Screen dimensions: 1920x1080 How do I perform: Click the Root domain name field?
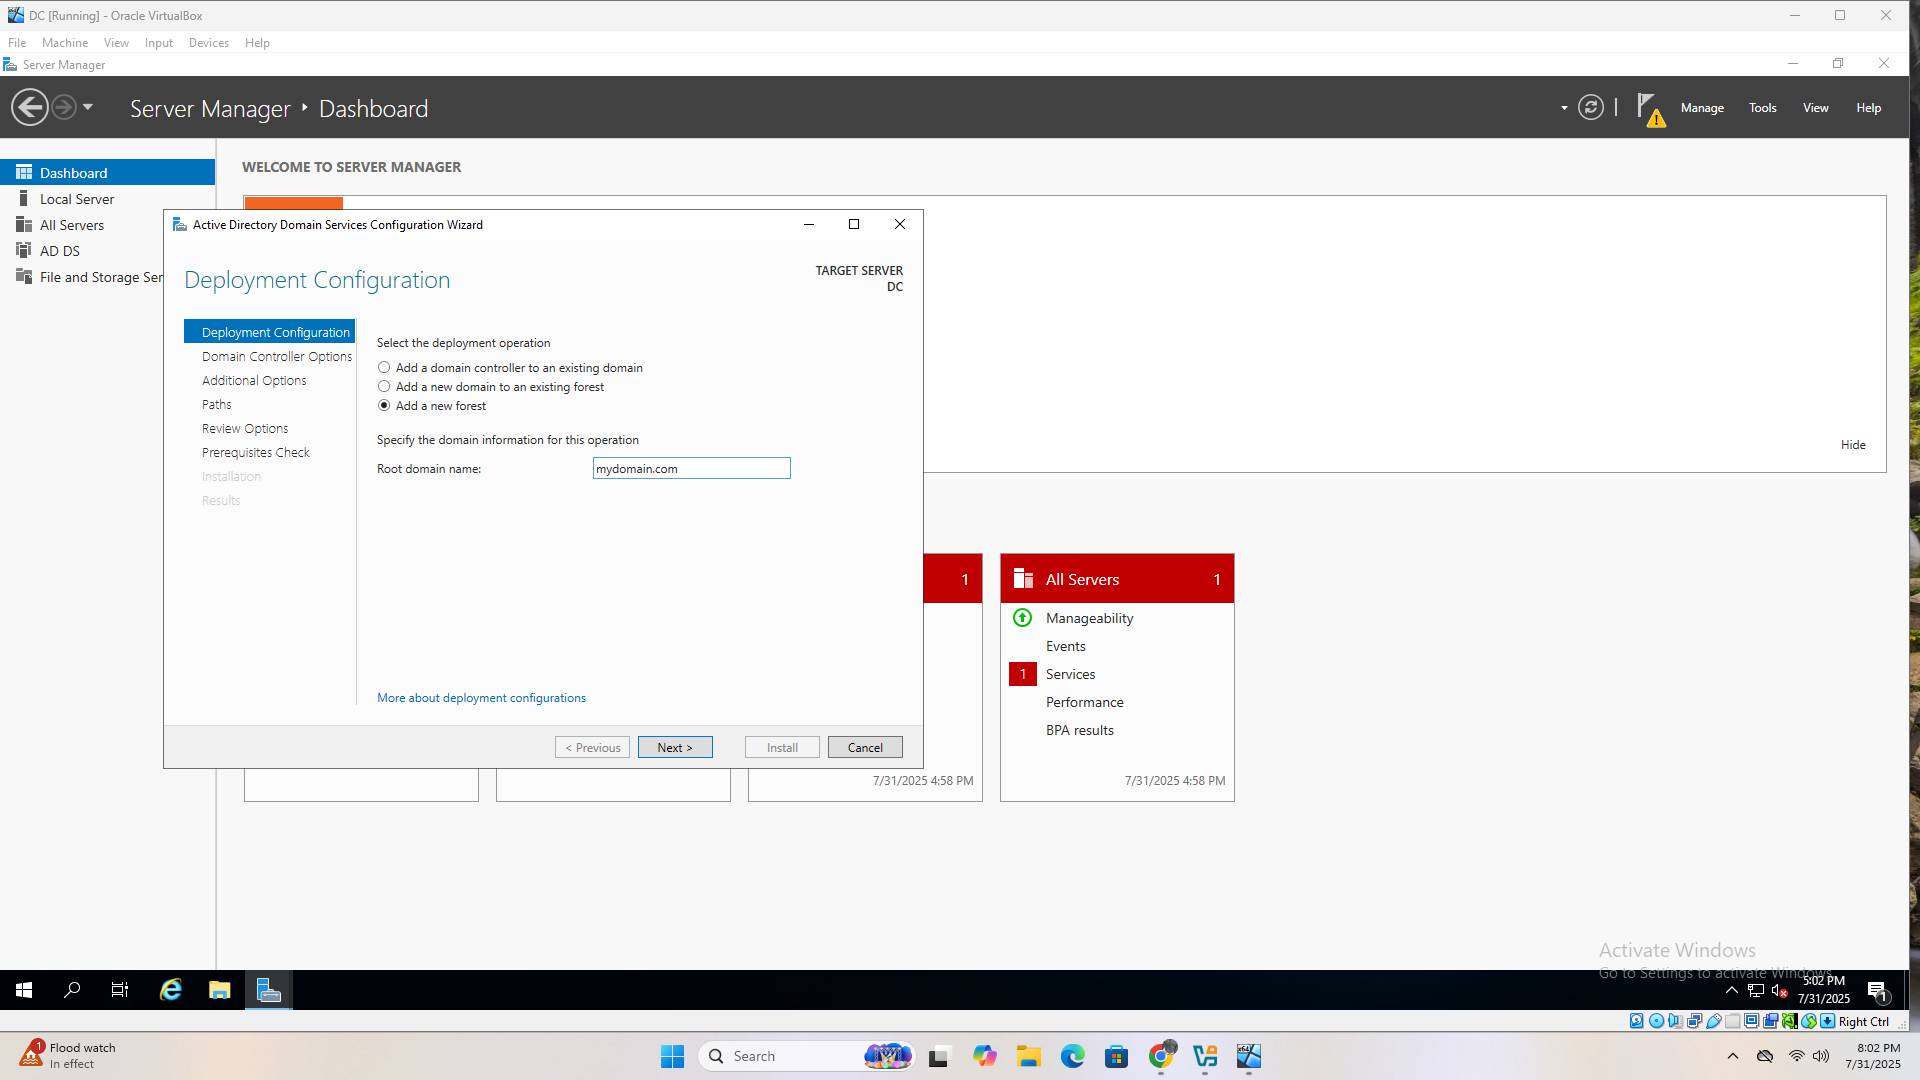(691, 469)
